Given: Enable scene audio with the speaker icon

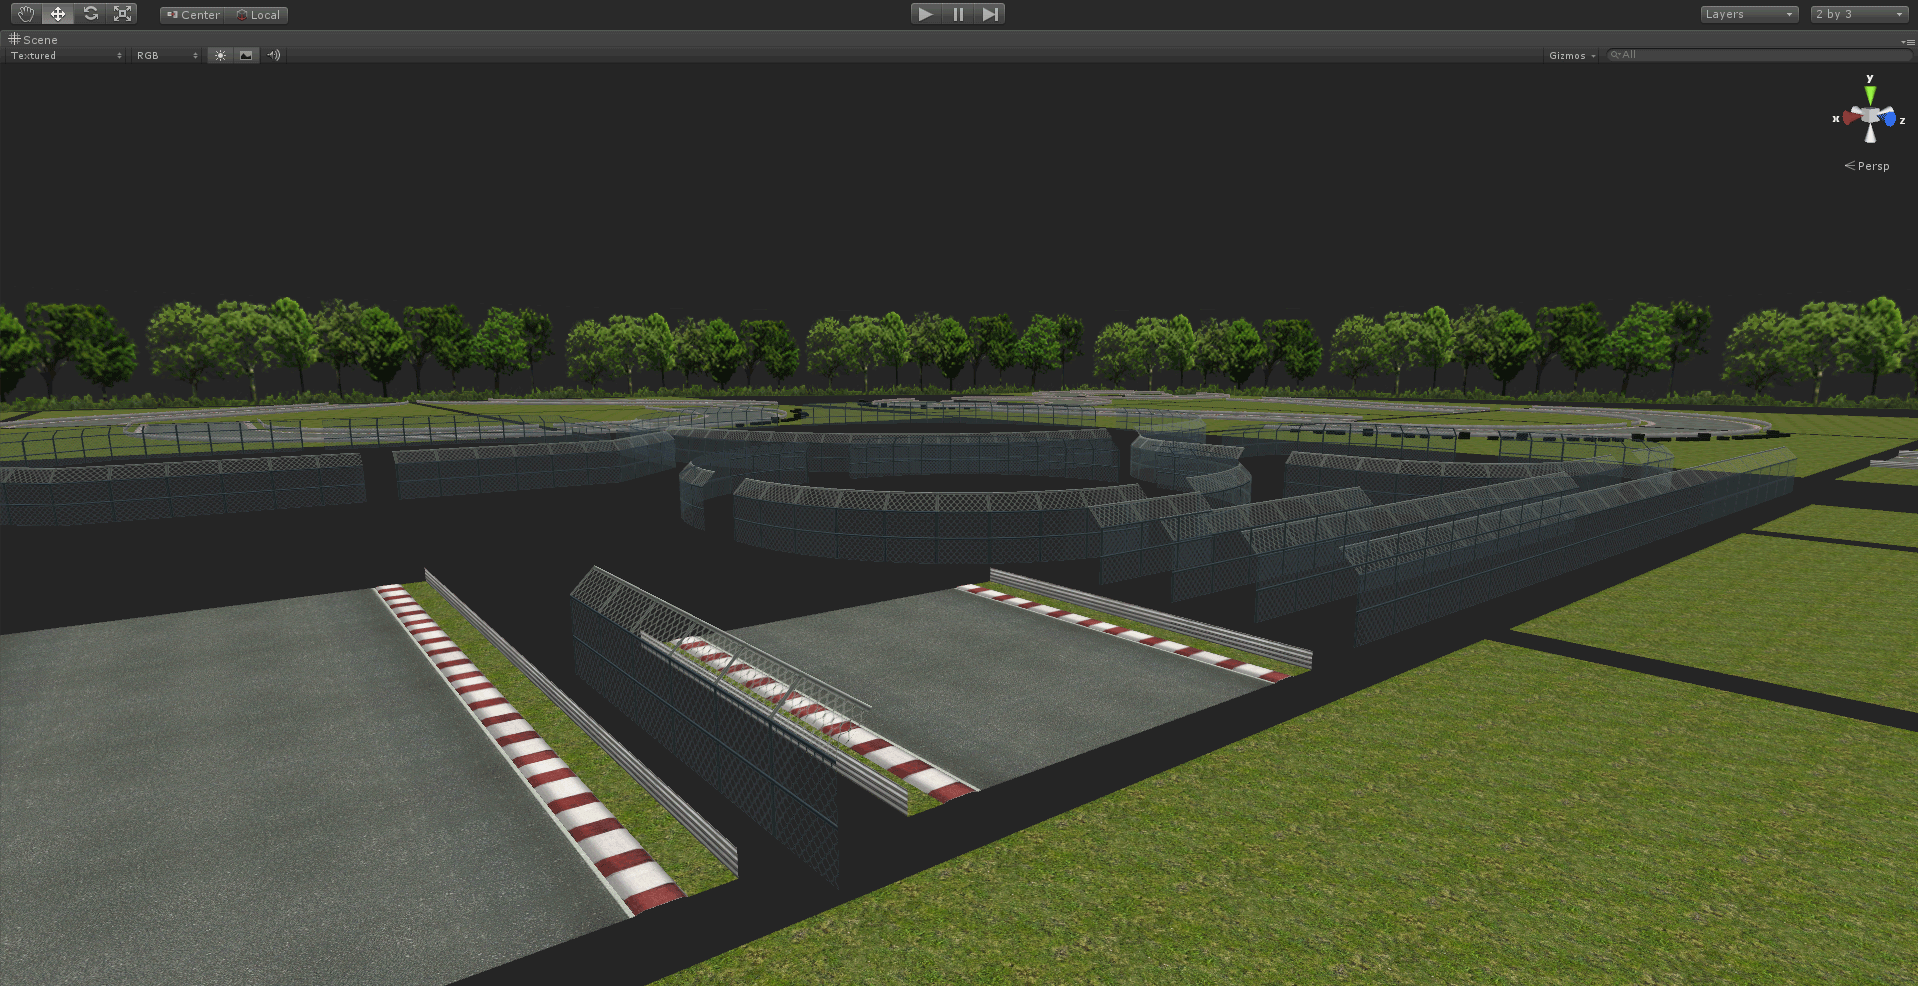Looking at the screenshot, I should pyautogui.click(x=272, y=55).
